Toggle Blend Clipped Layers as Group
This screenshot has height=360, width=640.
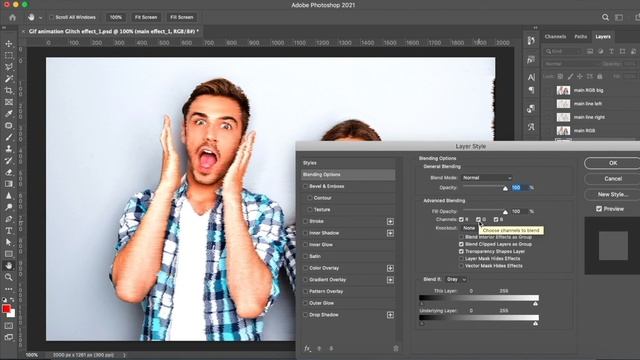(x=461, y=244)
